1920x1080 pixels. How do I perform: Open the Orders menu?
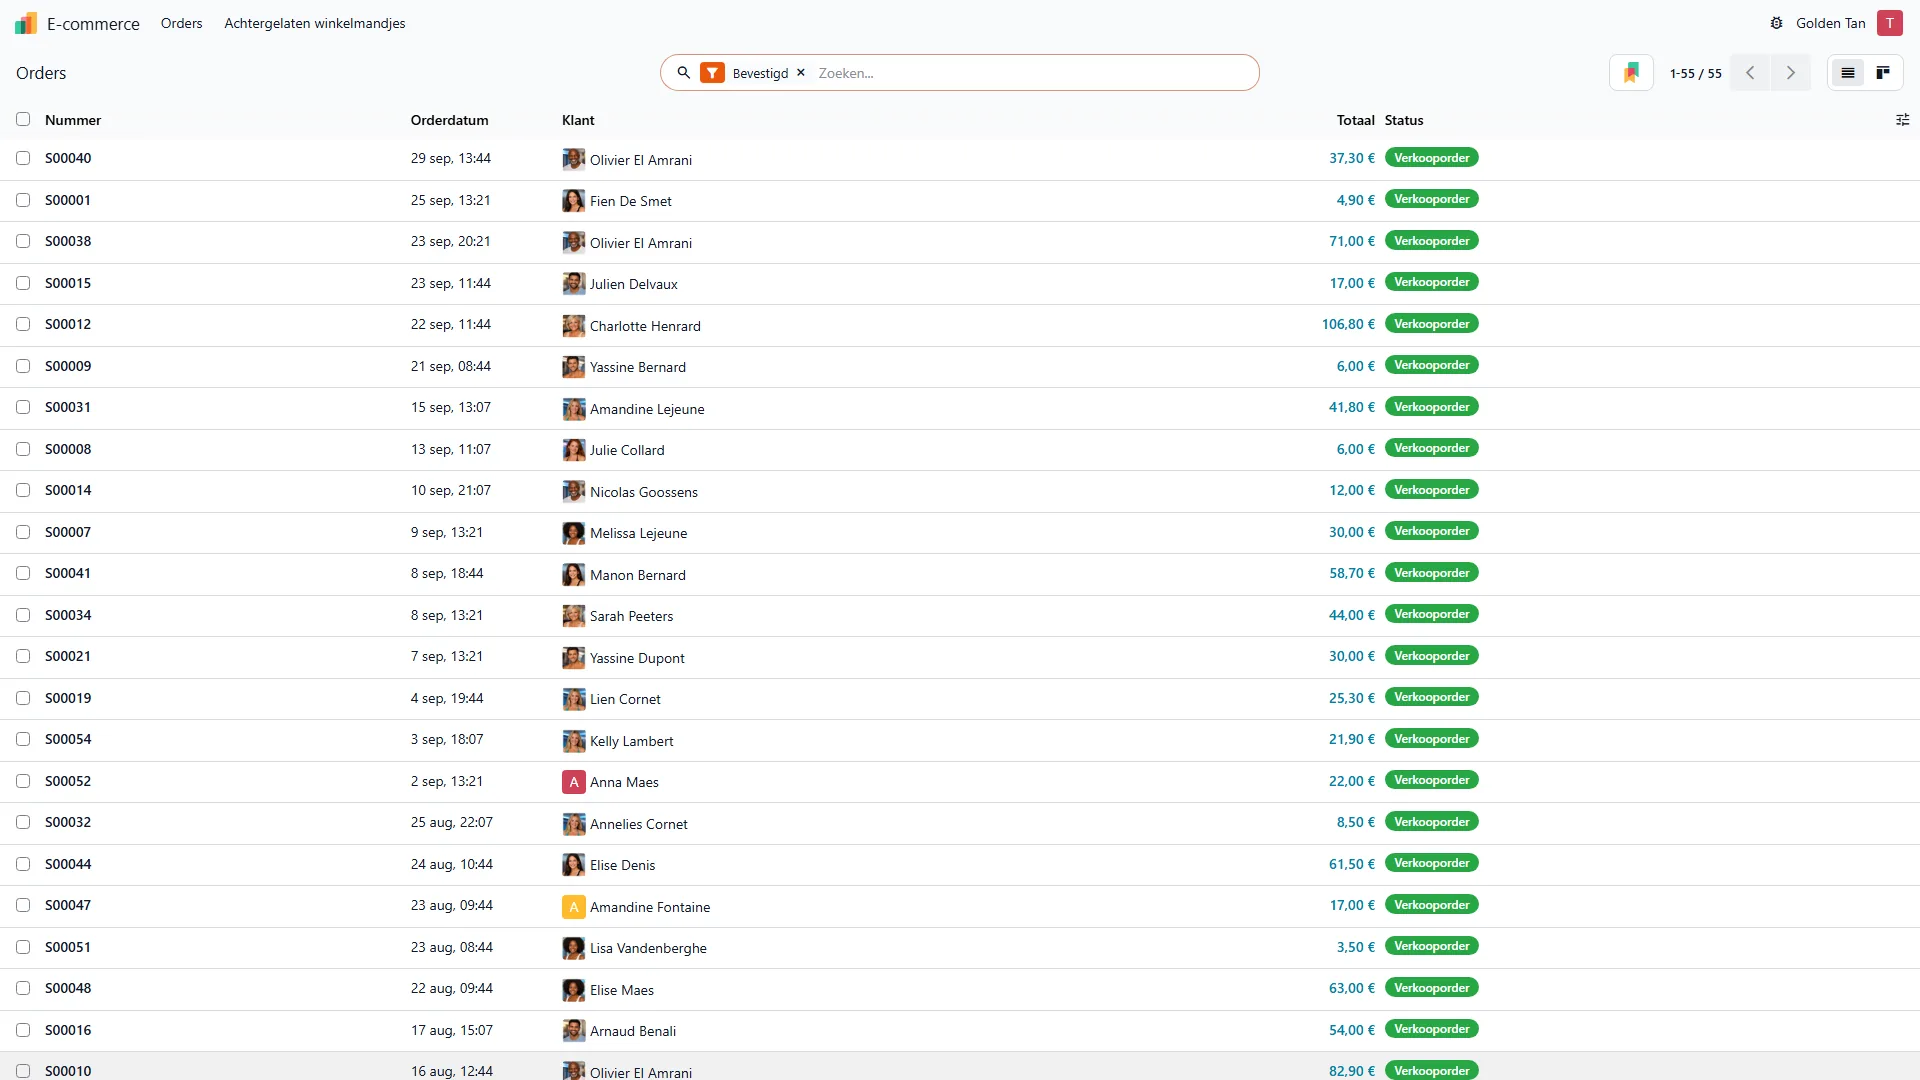(x=181, y=23)
